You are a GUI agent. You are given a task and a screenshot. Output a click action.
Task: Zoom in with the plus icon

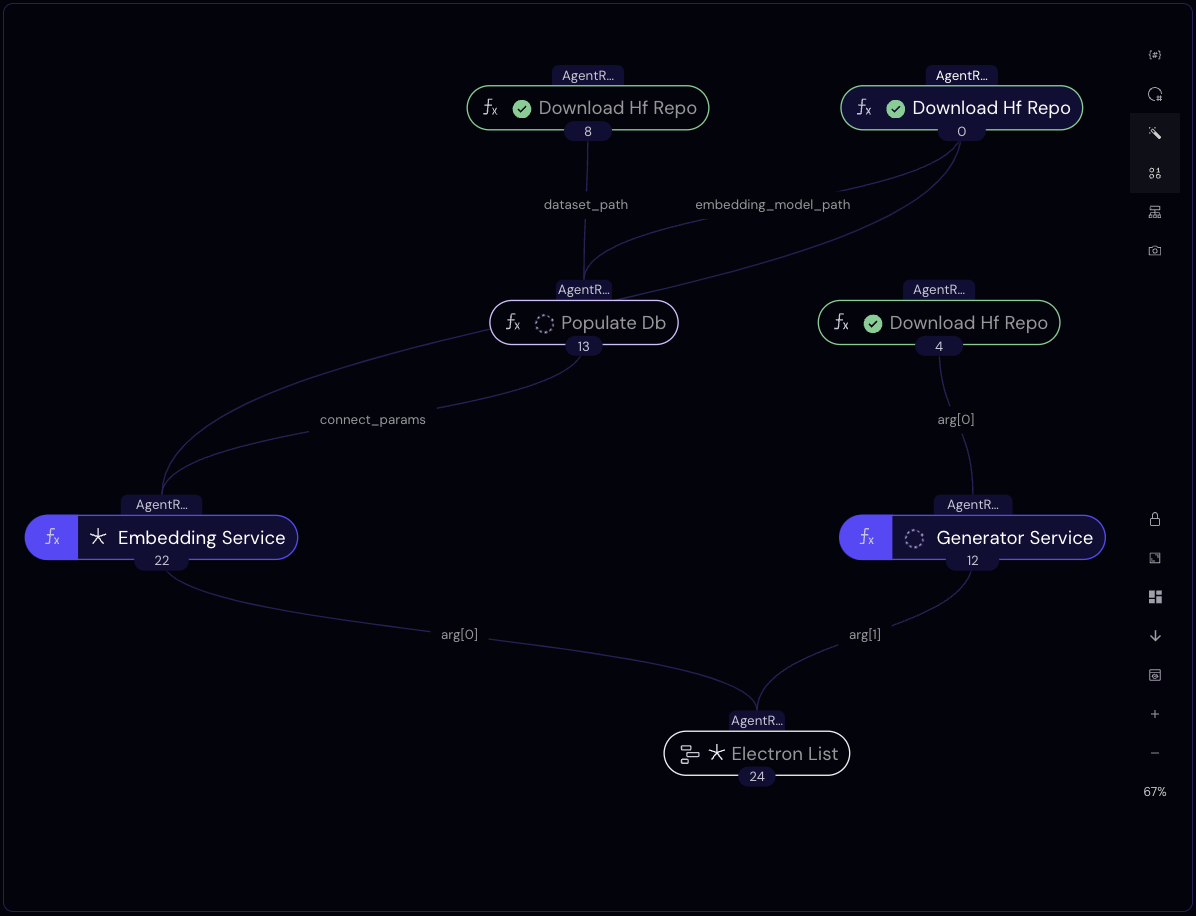tap(1154, 714)
